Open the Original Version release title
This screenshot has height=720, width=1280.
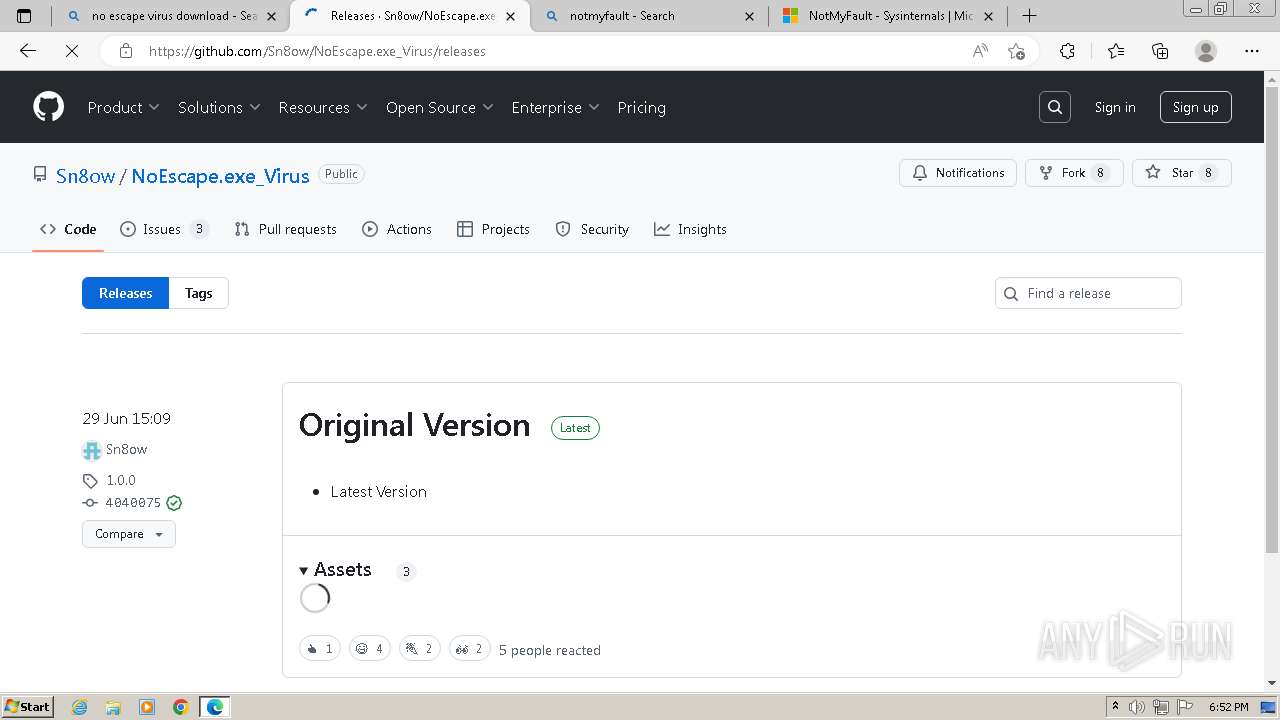(x=414, y=425)
